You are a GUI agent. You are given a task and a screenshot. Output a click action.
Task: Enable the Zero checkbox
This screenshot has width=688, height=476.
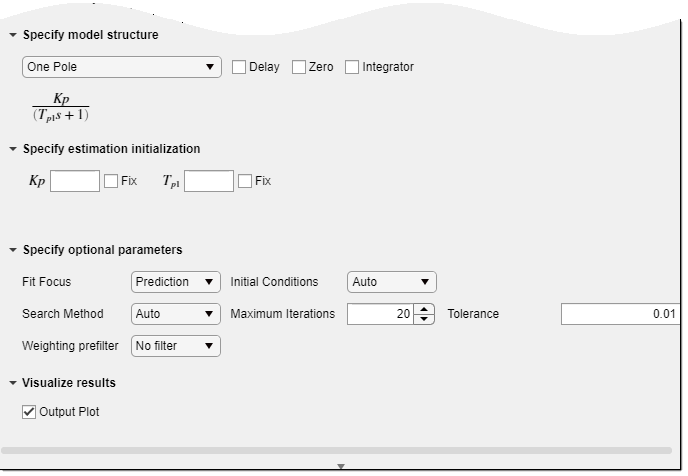[299, 67]
